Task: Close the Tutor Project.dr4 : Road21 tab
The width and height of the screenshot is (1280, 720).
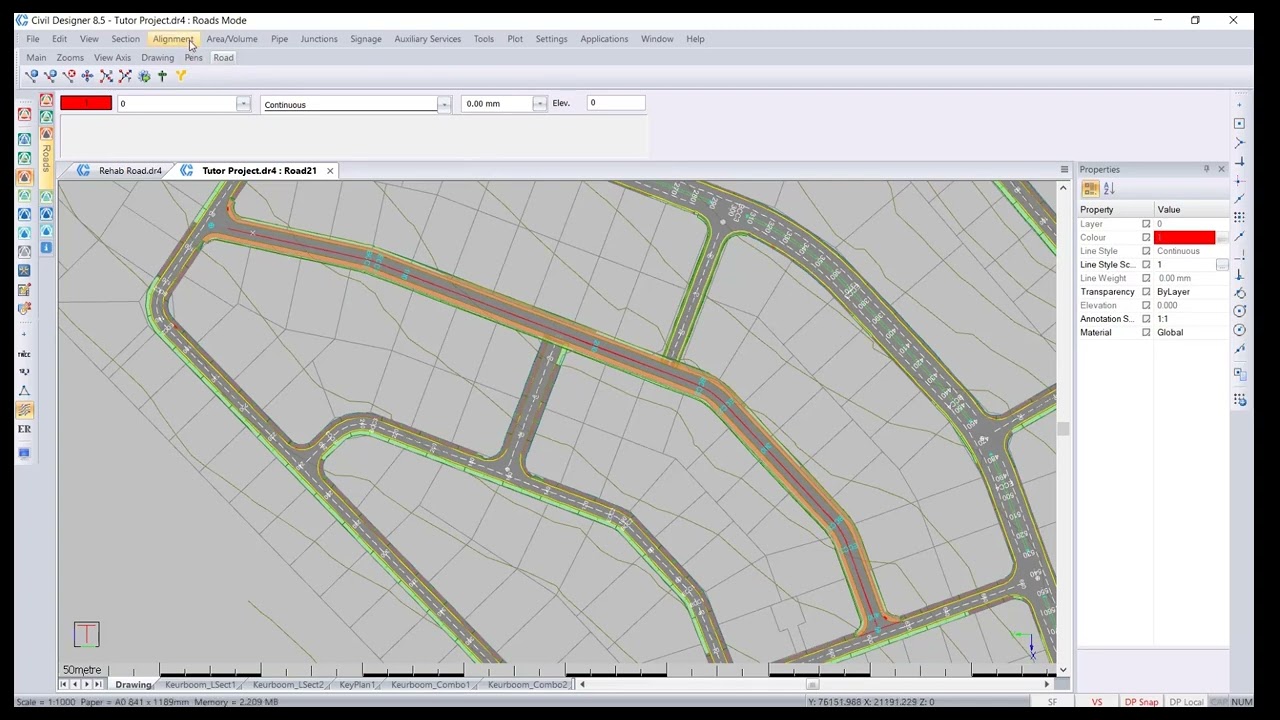Action: point(330,171)
